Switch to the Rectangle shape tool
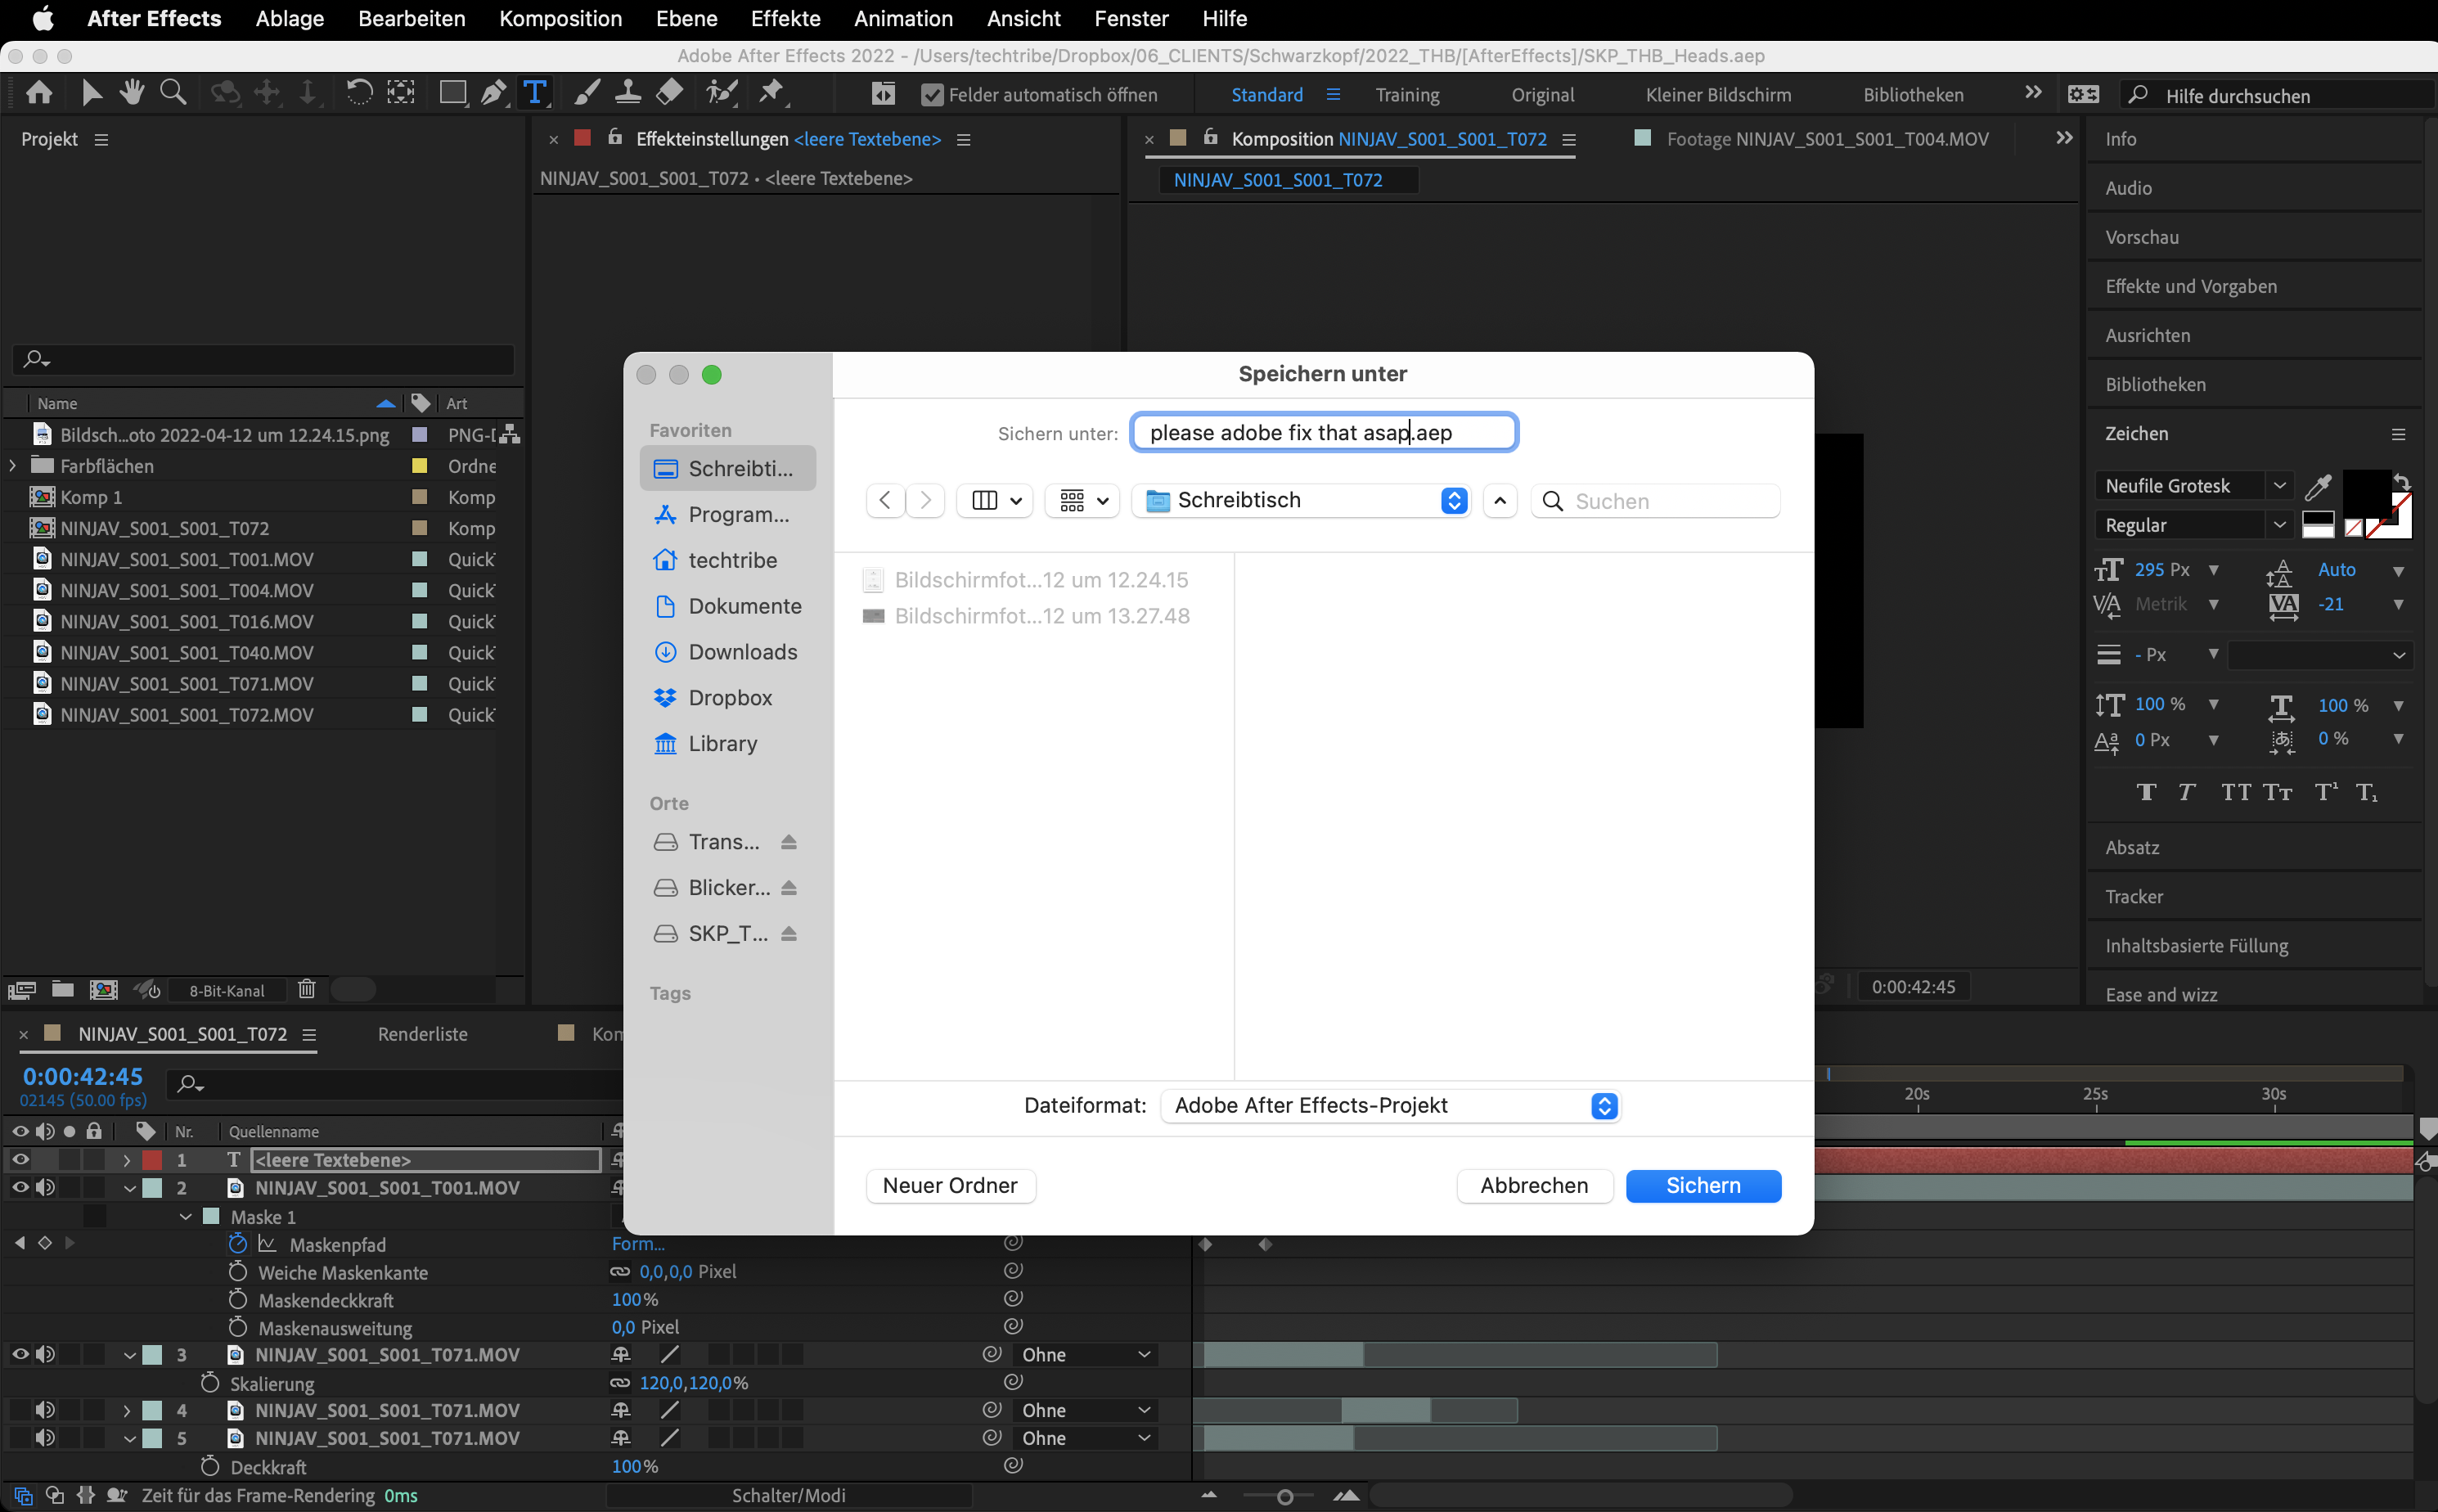Image resolution: width=2438 pixels, height=1512 pixels. pyautogui.click(x=453, y=92)
